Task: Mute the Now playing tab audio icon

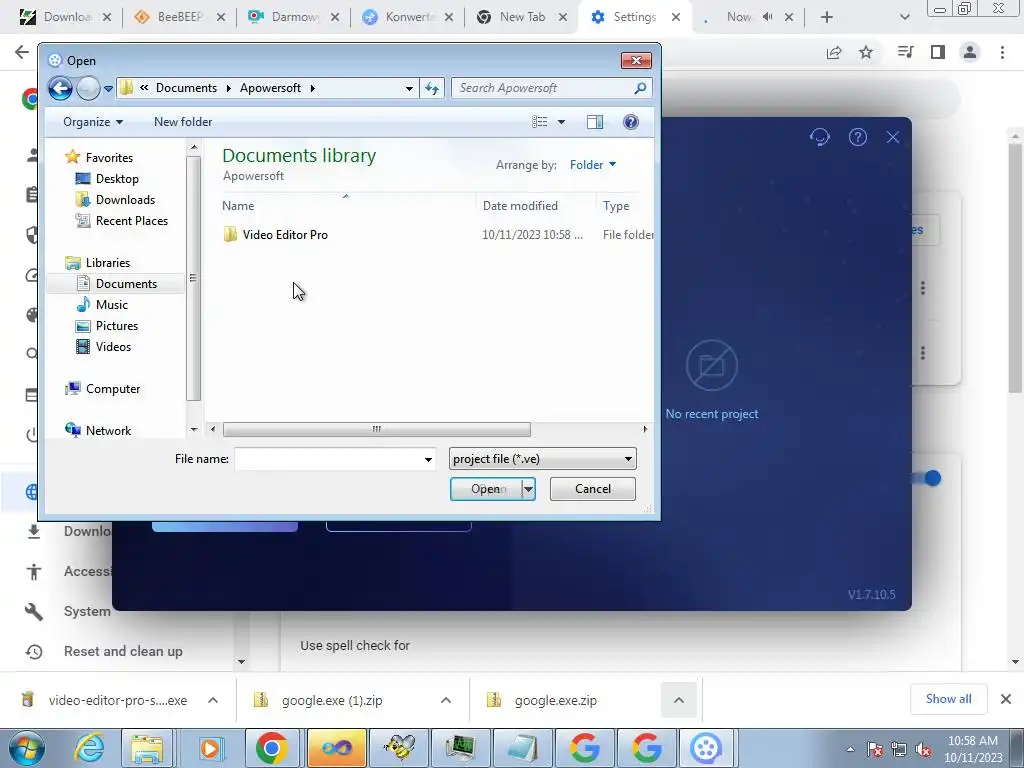Action: coord(768,17)
